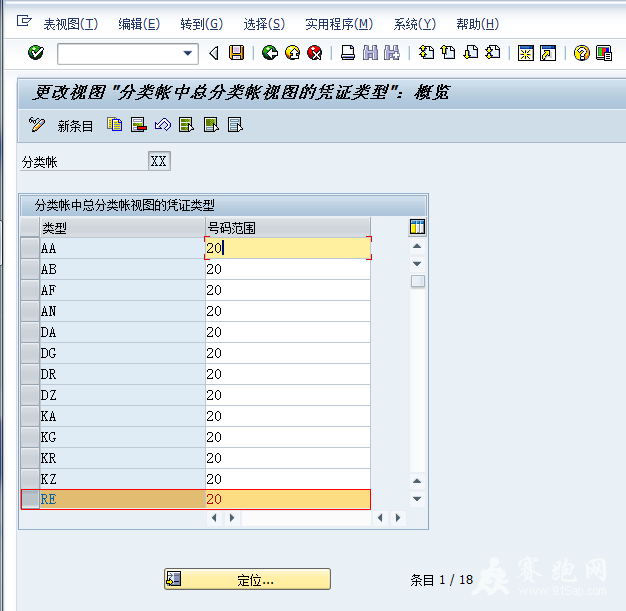626x611 pixels.
Task: Open the window menu icon at top-left
Action: coord(24,21)
